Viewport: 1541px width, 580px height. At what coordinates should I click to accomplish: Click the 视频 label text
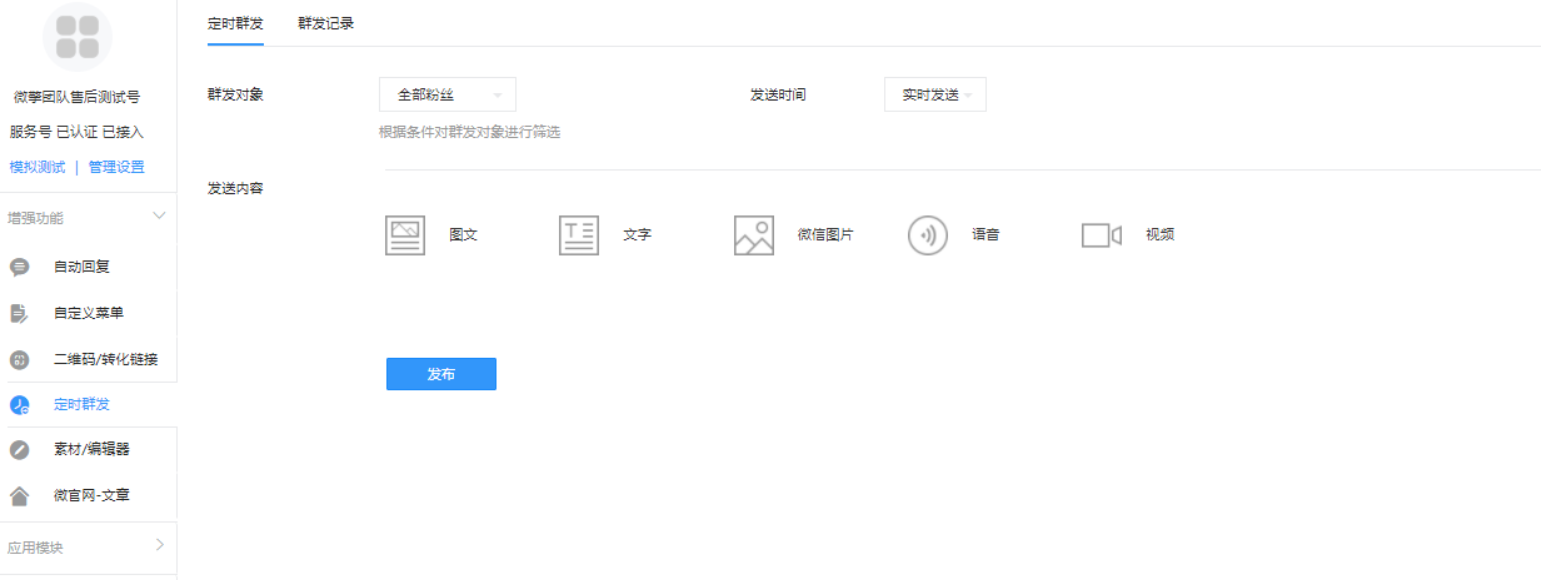(1160, 236)
